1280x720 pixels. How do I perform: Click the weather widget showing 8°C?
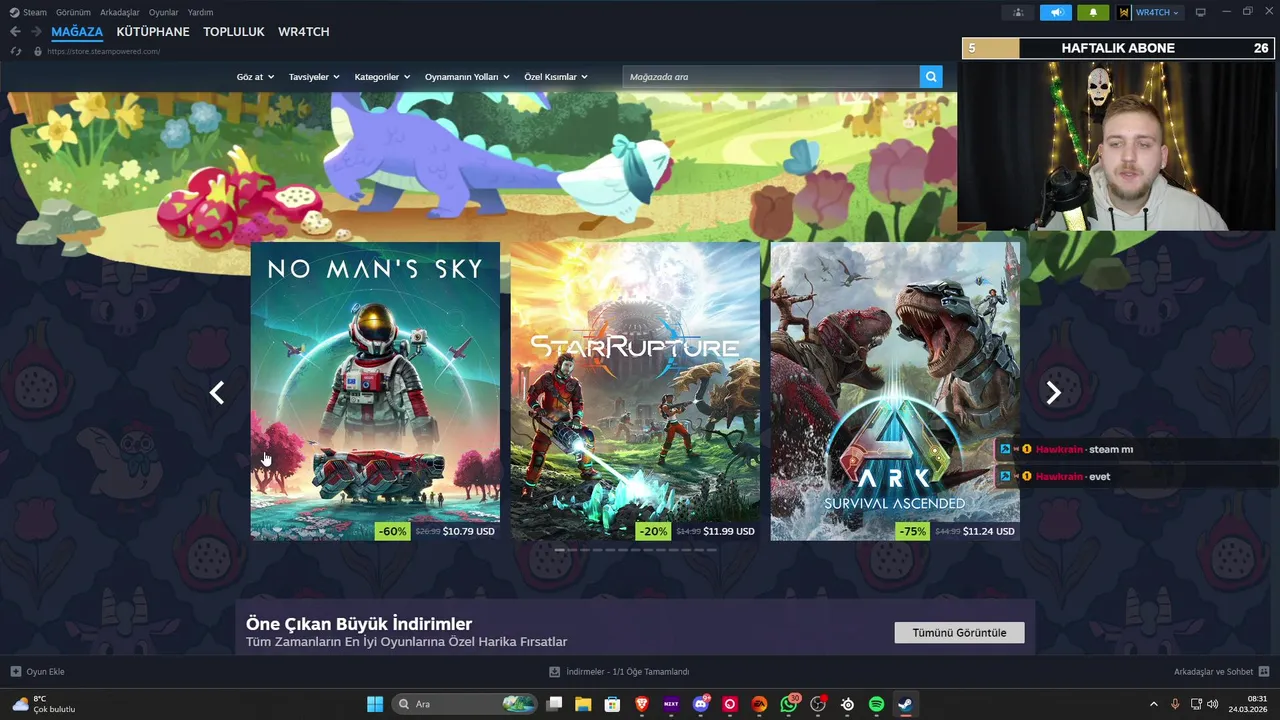pyautogui.click(x=43, y=704)
